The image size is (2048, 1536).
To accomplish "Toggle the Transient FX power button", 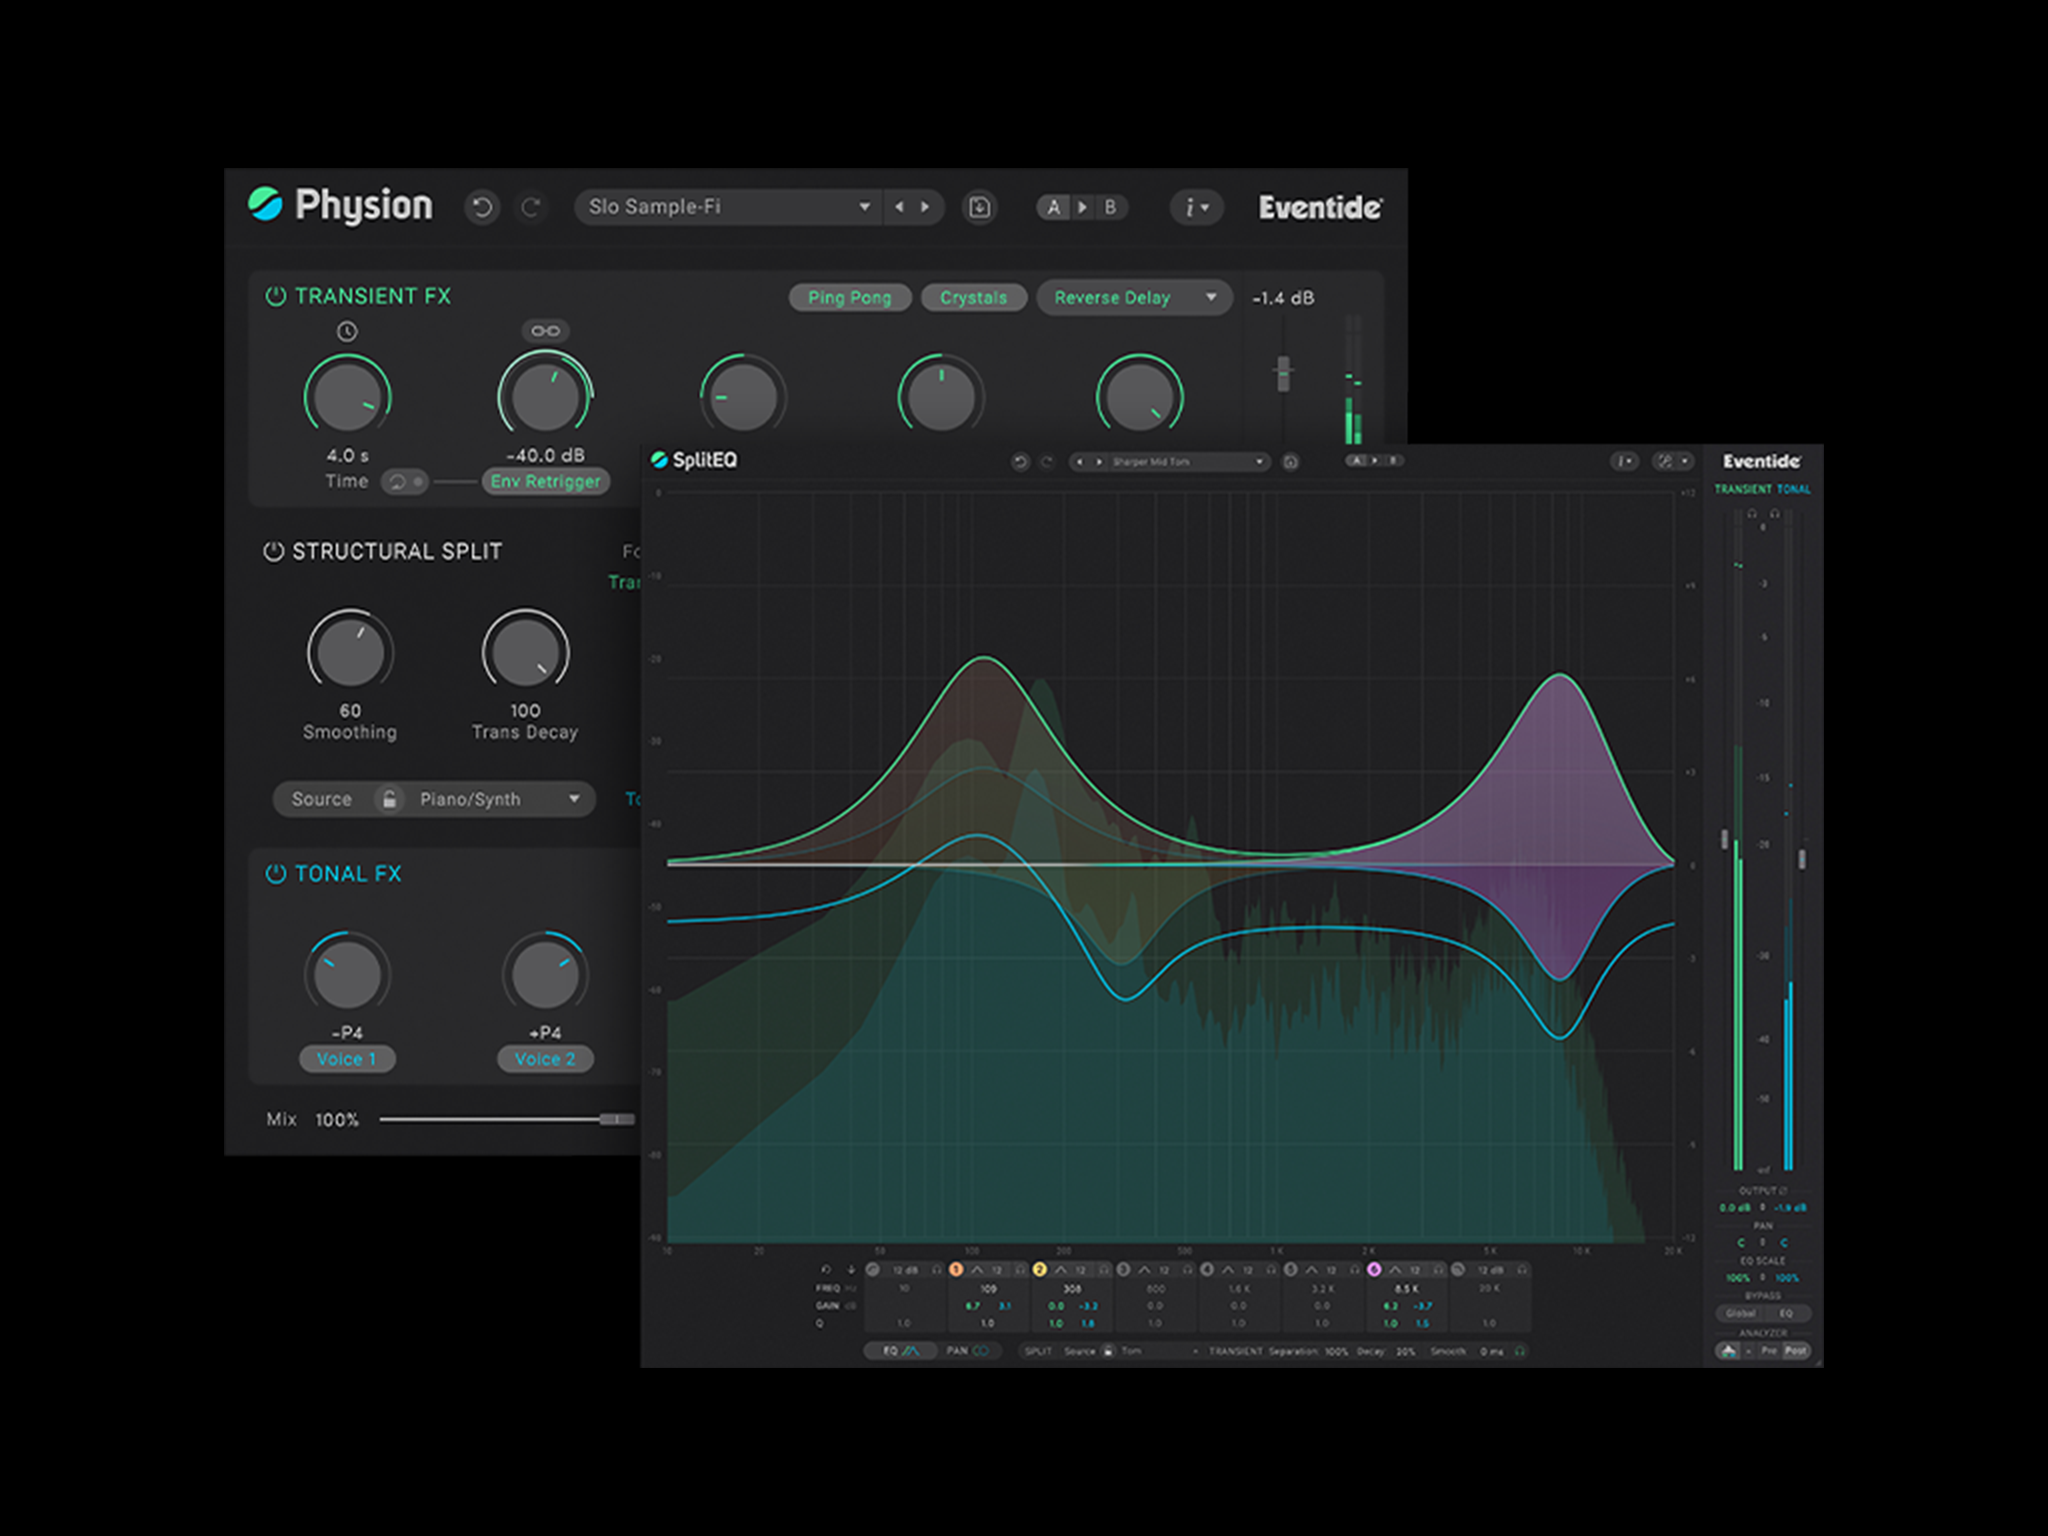I will [x=275, y=296].
